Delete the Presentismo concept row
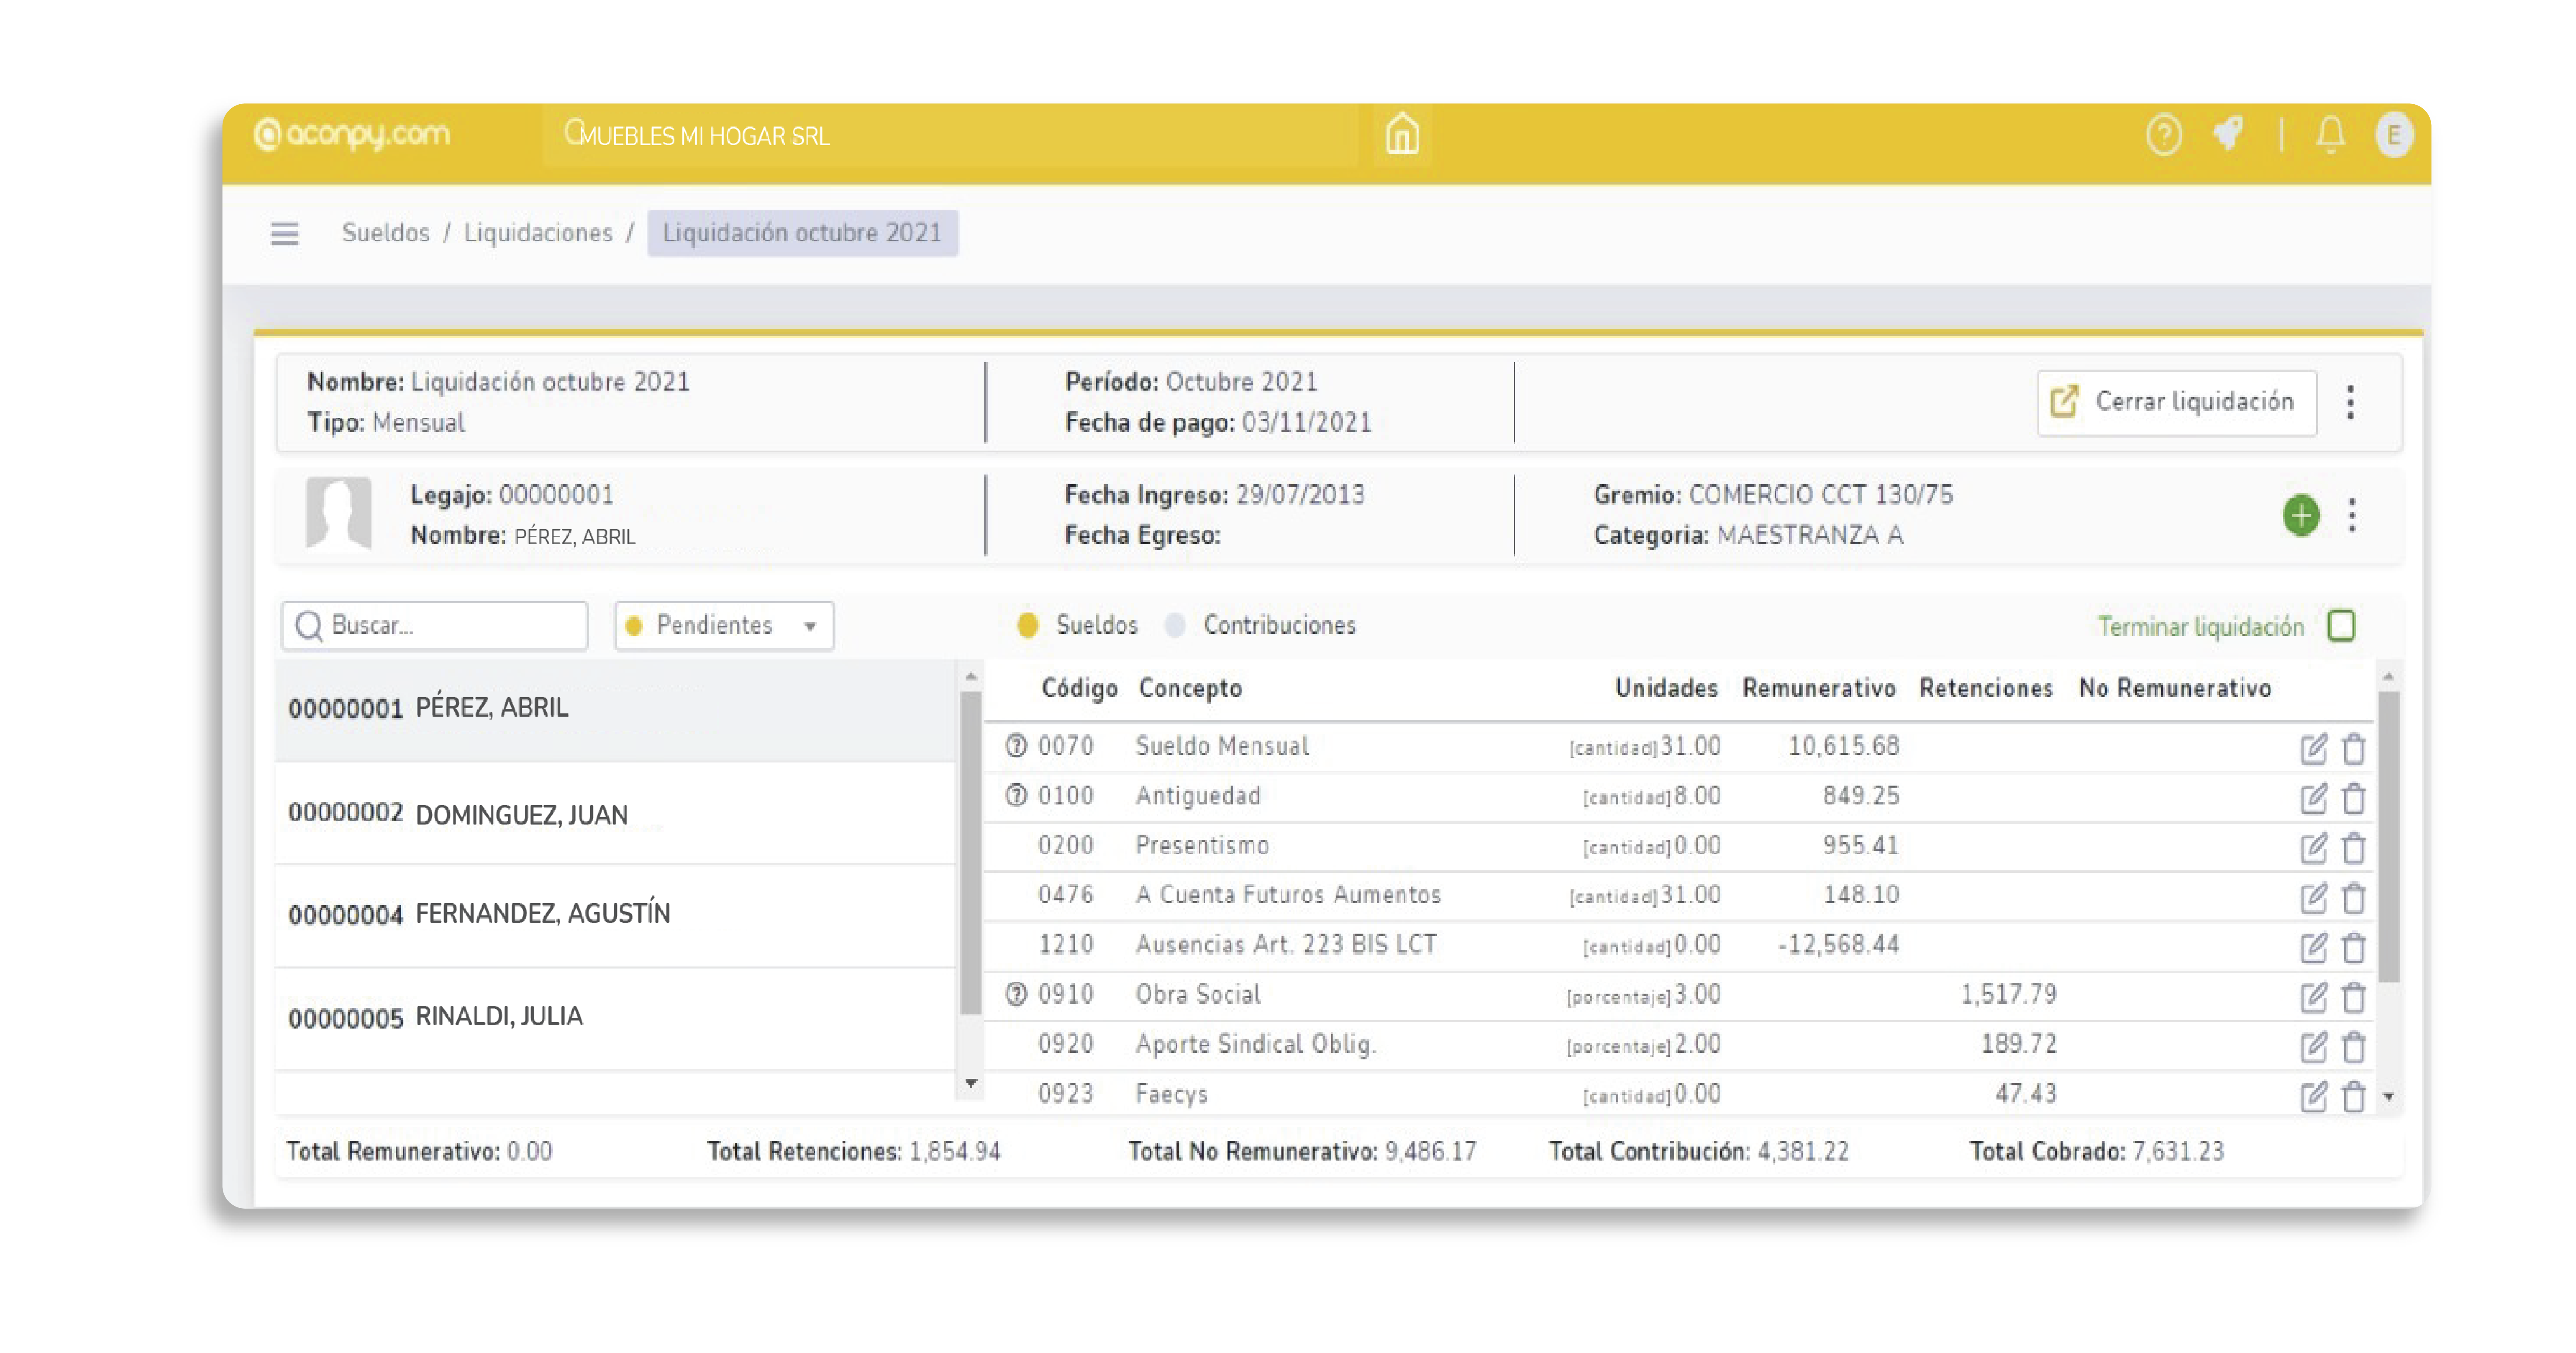 pyautogui.click(x=2354, y=848)
